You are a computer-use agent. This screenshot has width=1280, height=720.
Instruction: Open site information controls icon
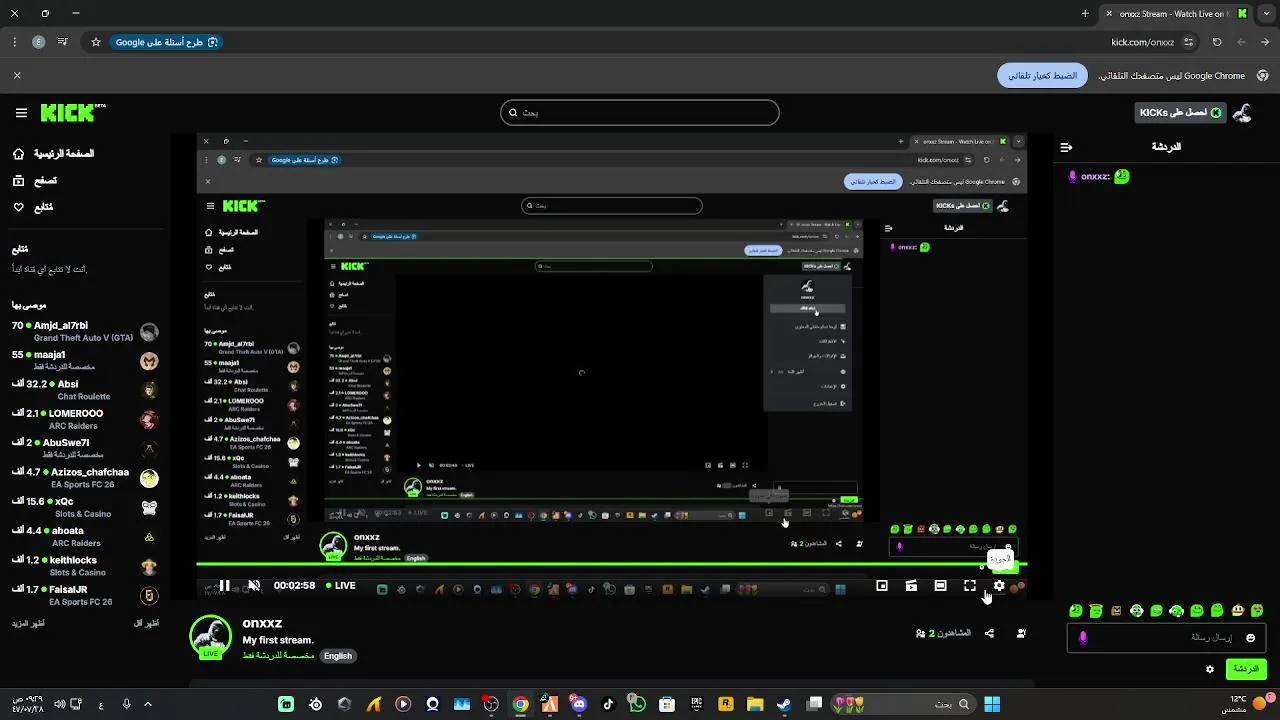click(x=1189, y=42)
